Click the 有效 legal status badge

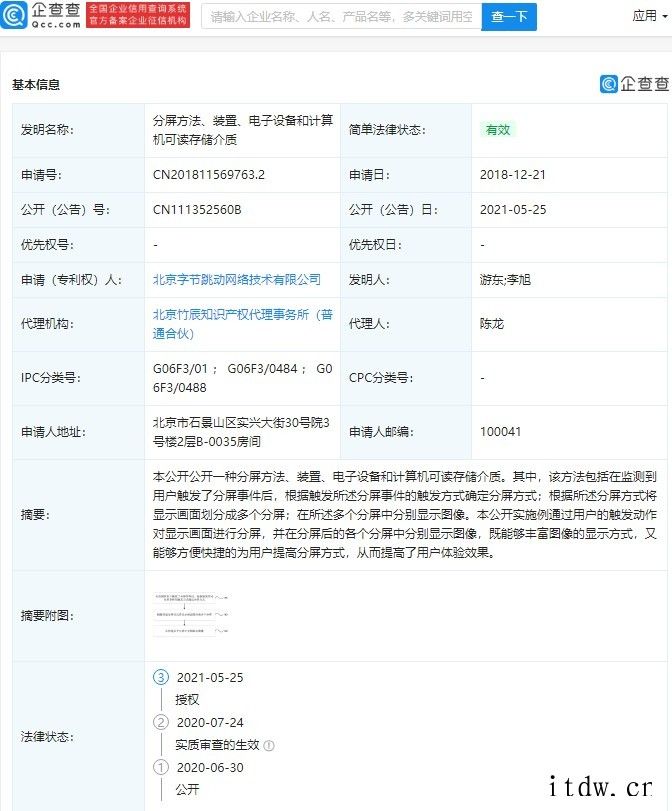click(498, 130)
